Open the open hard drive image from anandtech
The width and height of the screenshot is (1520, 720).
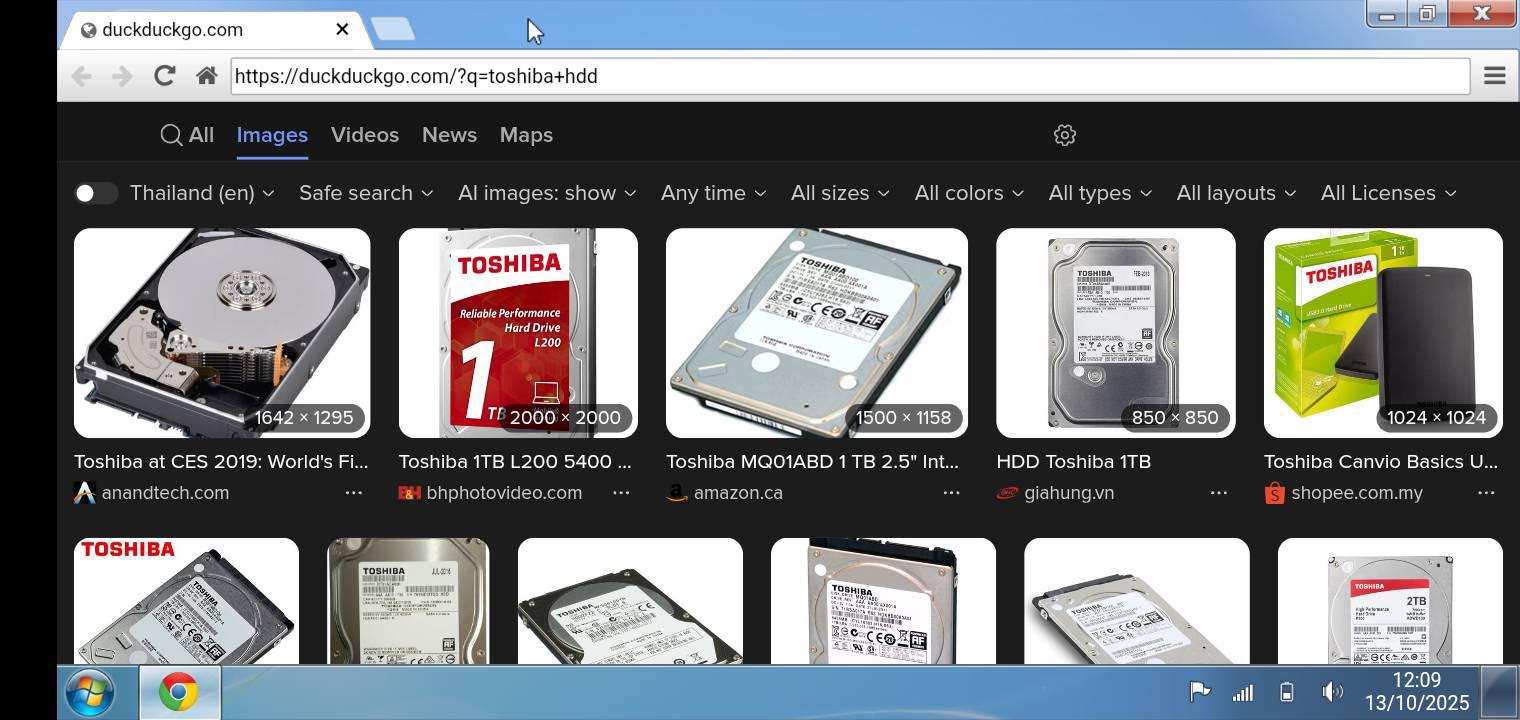click(222, 333)
